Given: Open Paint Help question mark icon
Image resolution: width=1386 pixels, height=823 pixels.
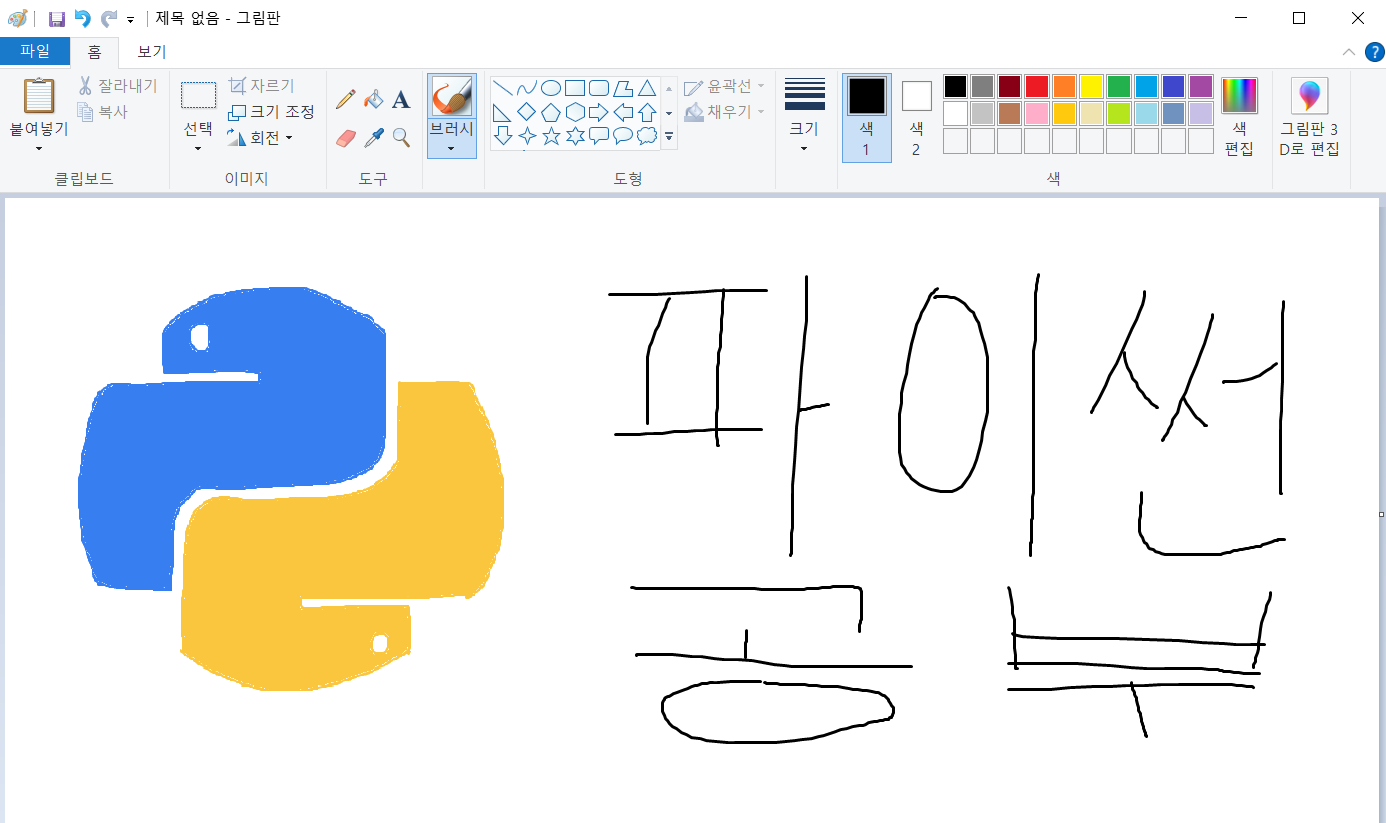Looking at the screenshot, I should (1373, 52).
